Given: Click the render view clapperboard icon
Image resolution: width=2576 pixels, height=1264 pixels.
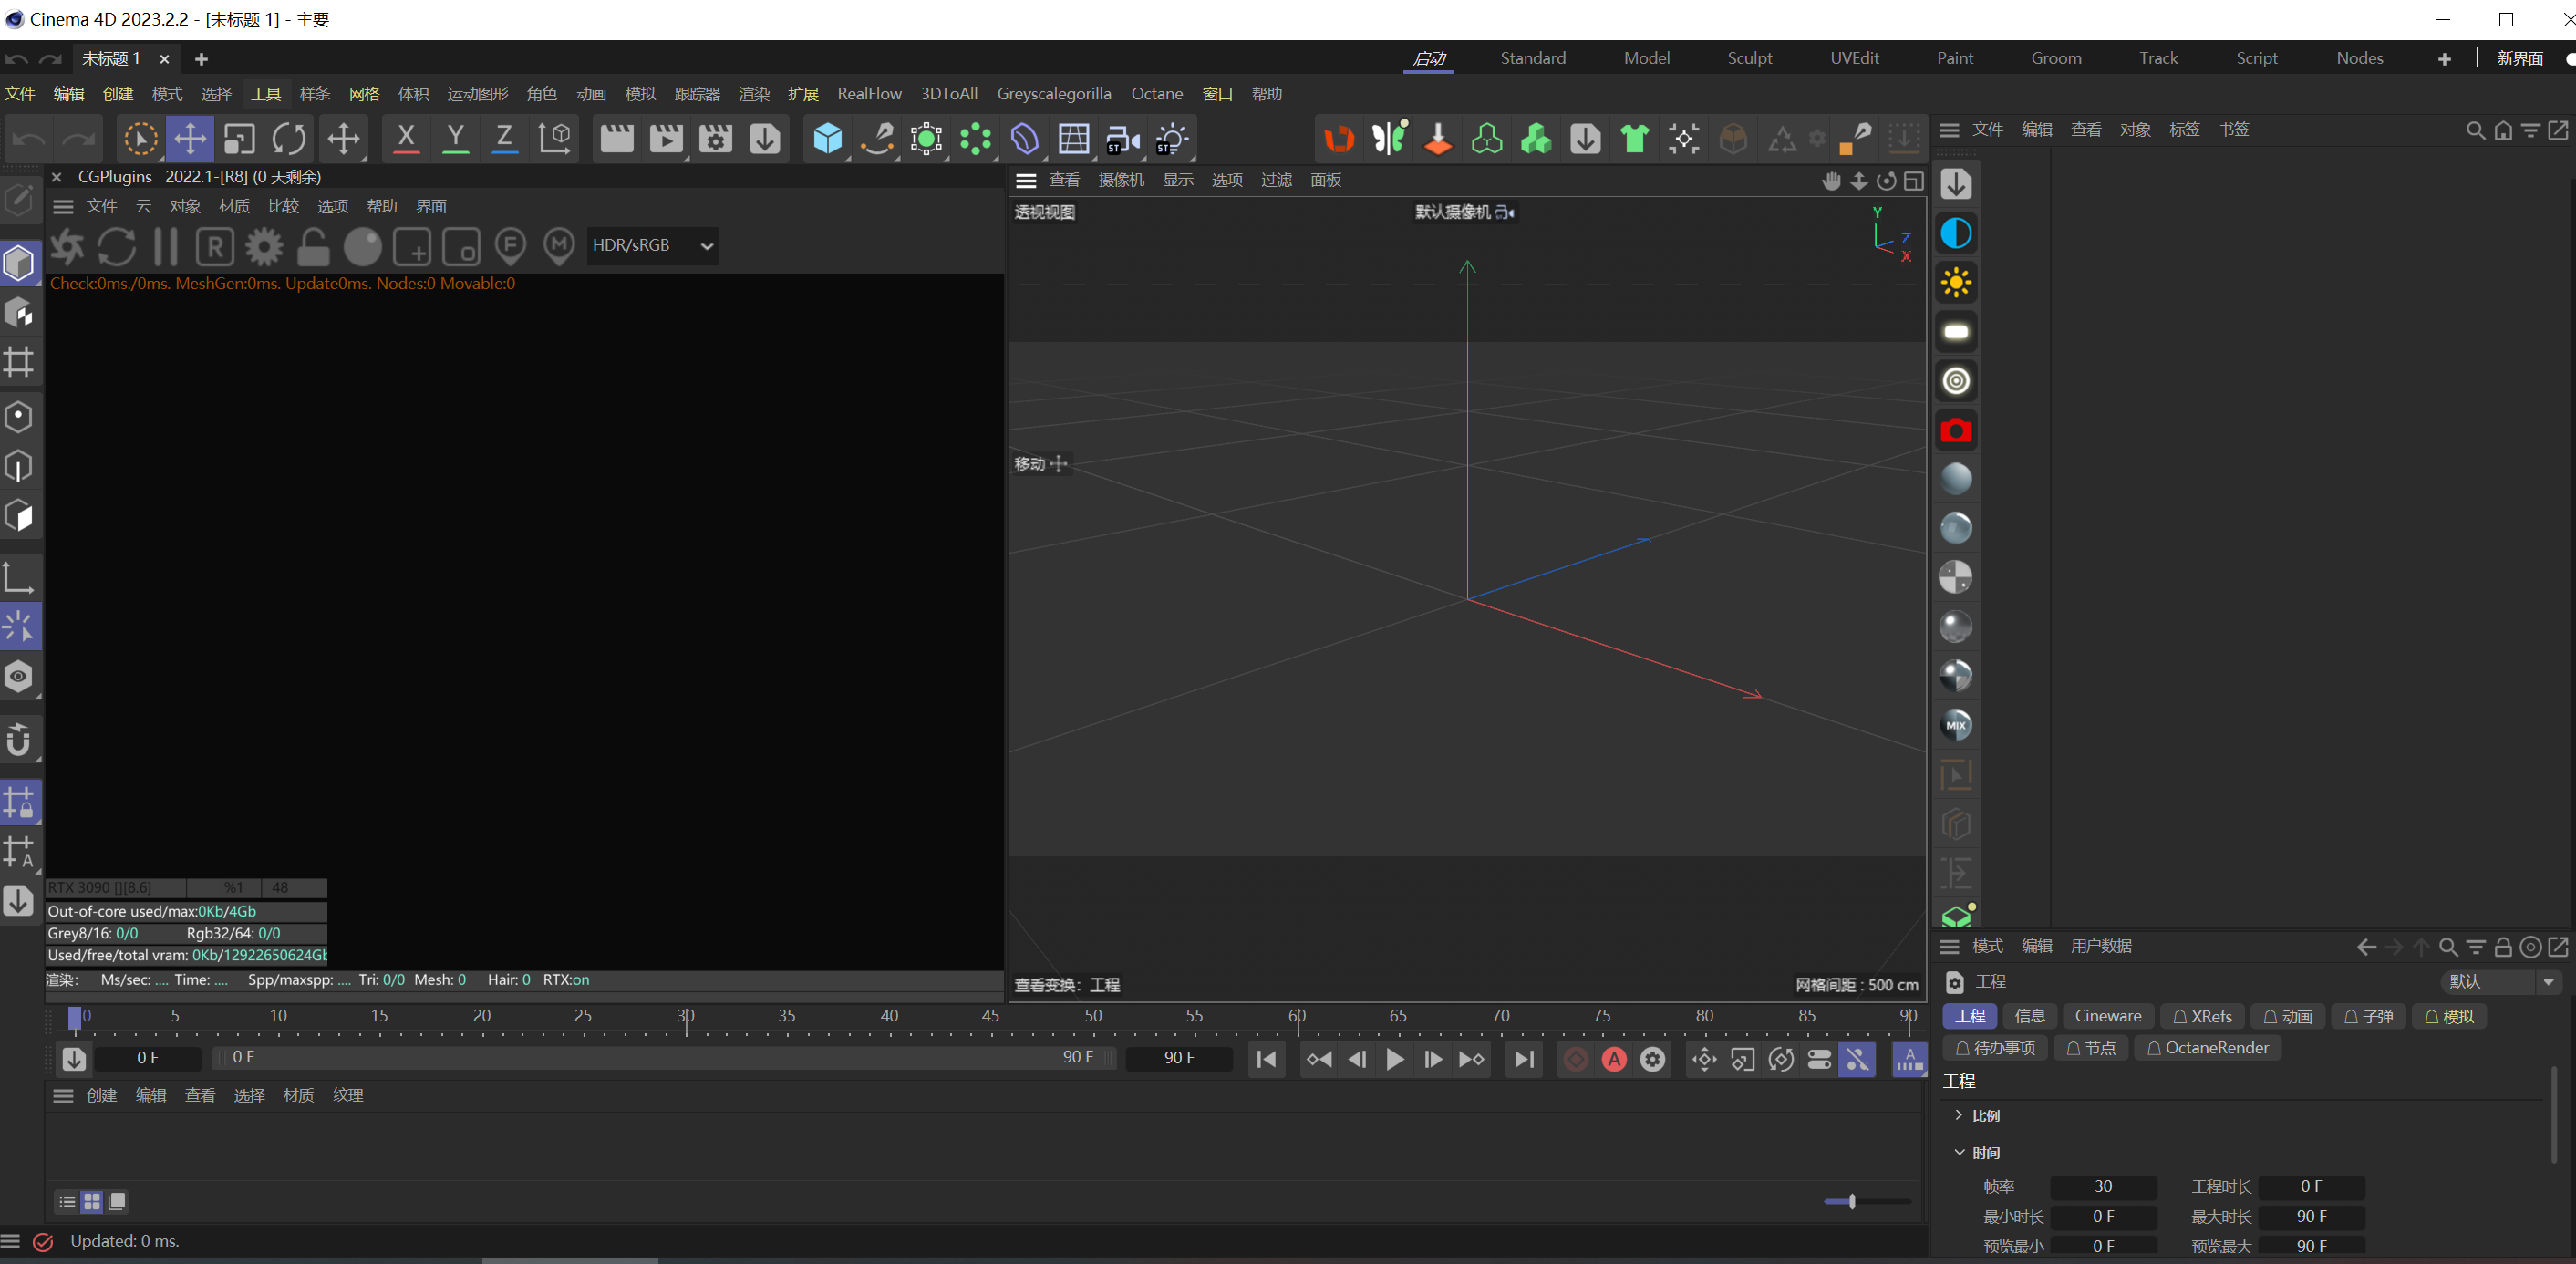Looking at the screenshot, I should coord(616,138).
